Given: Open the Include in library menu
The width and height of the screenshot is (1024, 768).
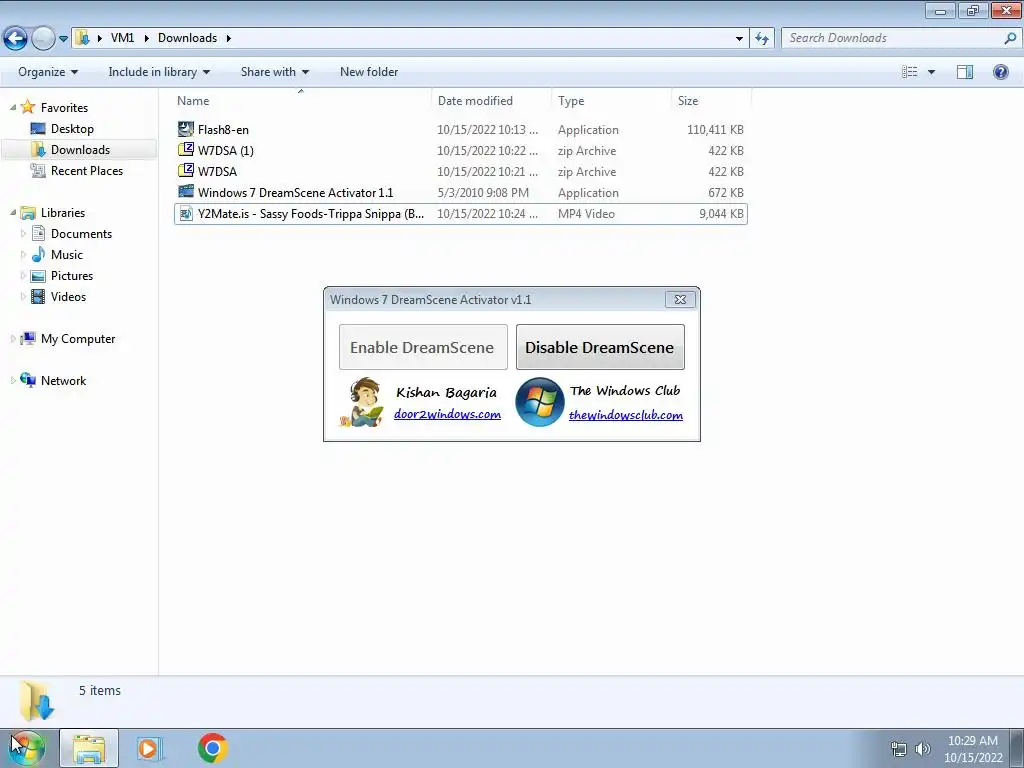Looking at the screenshot, I should (159, 72).
